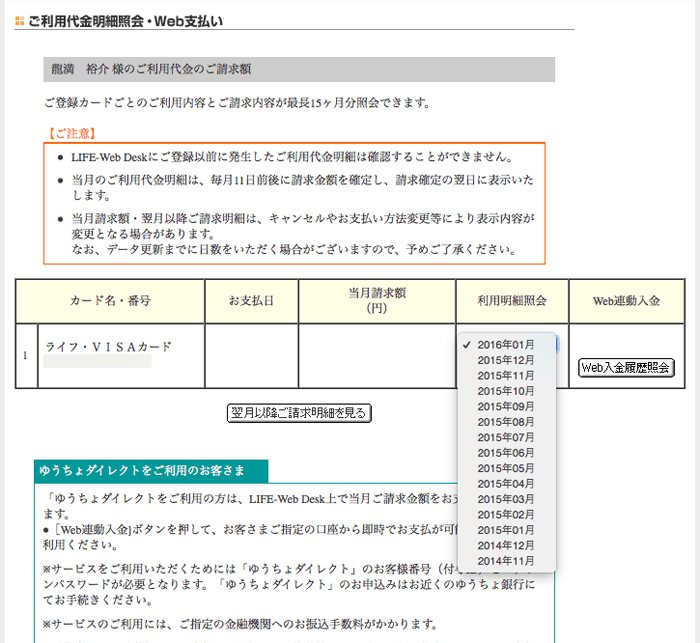Select 2015年04月 option

(506, 483)
